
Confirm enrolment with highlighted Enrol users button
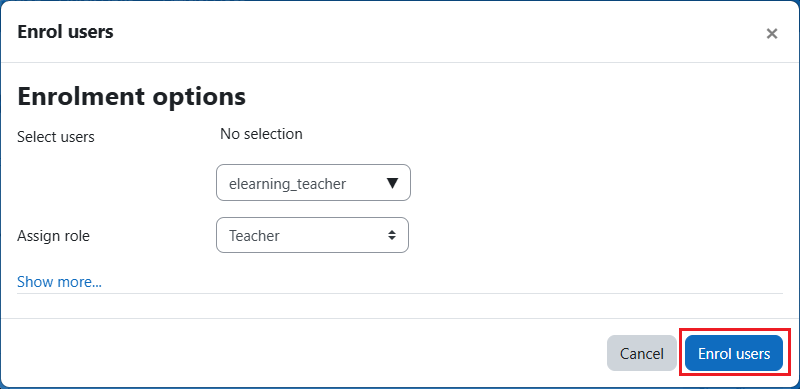[734, 353]
